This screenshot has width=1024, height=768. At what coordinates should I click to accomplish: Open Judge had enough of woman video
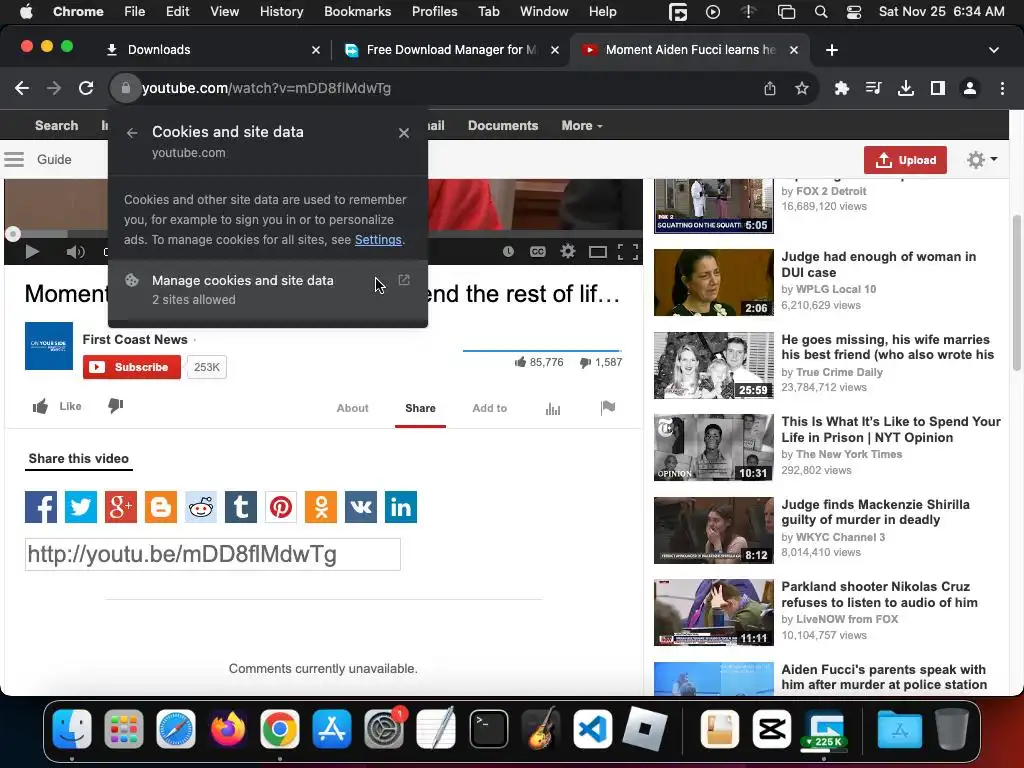(878, 264)
